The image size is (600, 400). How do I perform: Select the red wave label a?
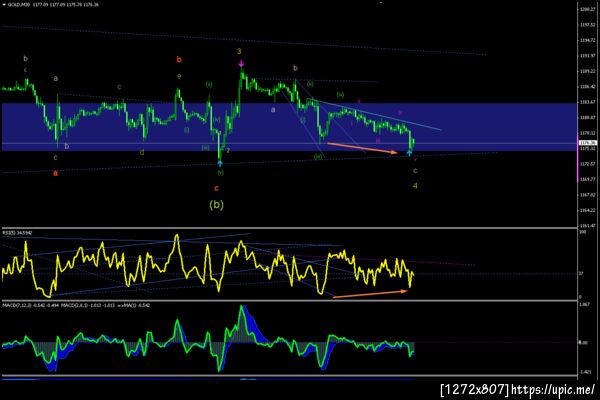[x=55, y=173]
